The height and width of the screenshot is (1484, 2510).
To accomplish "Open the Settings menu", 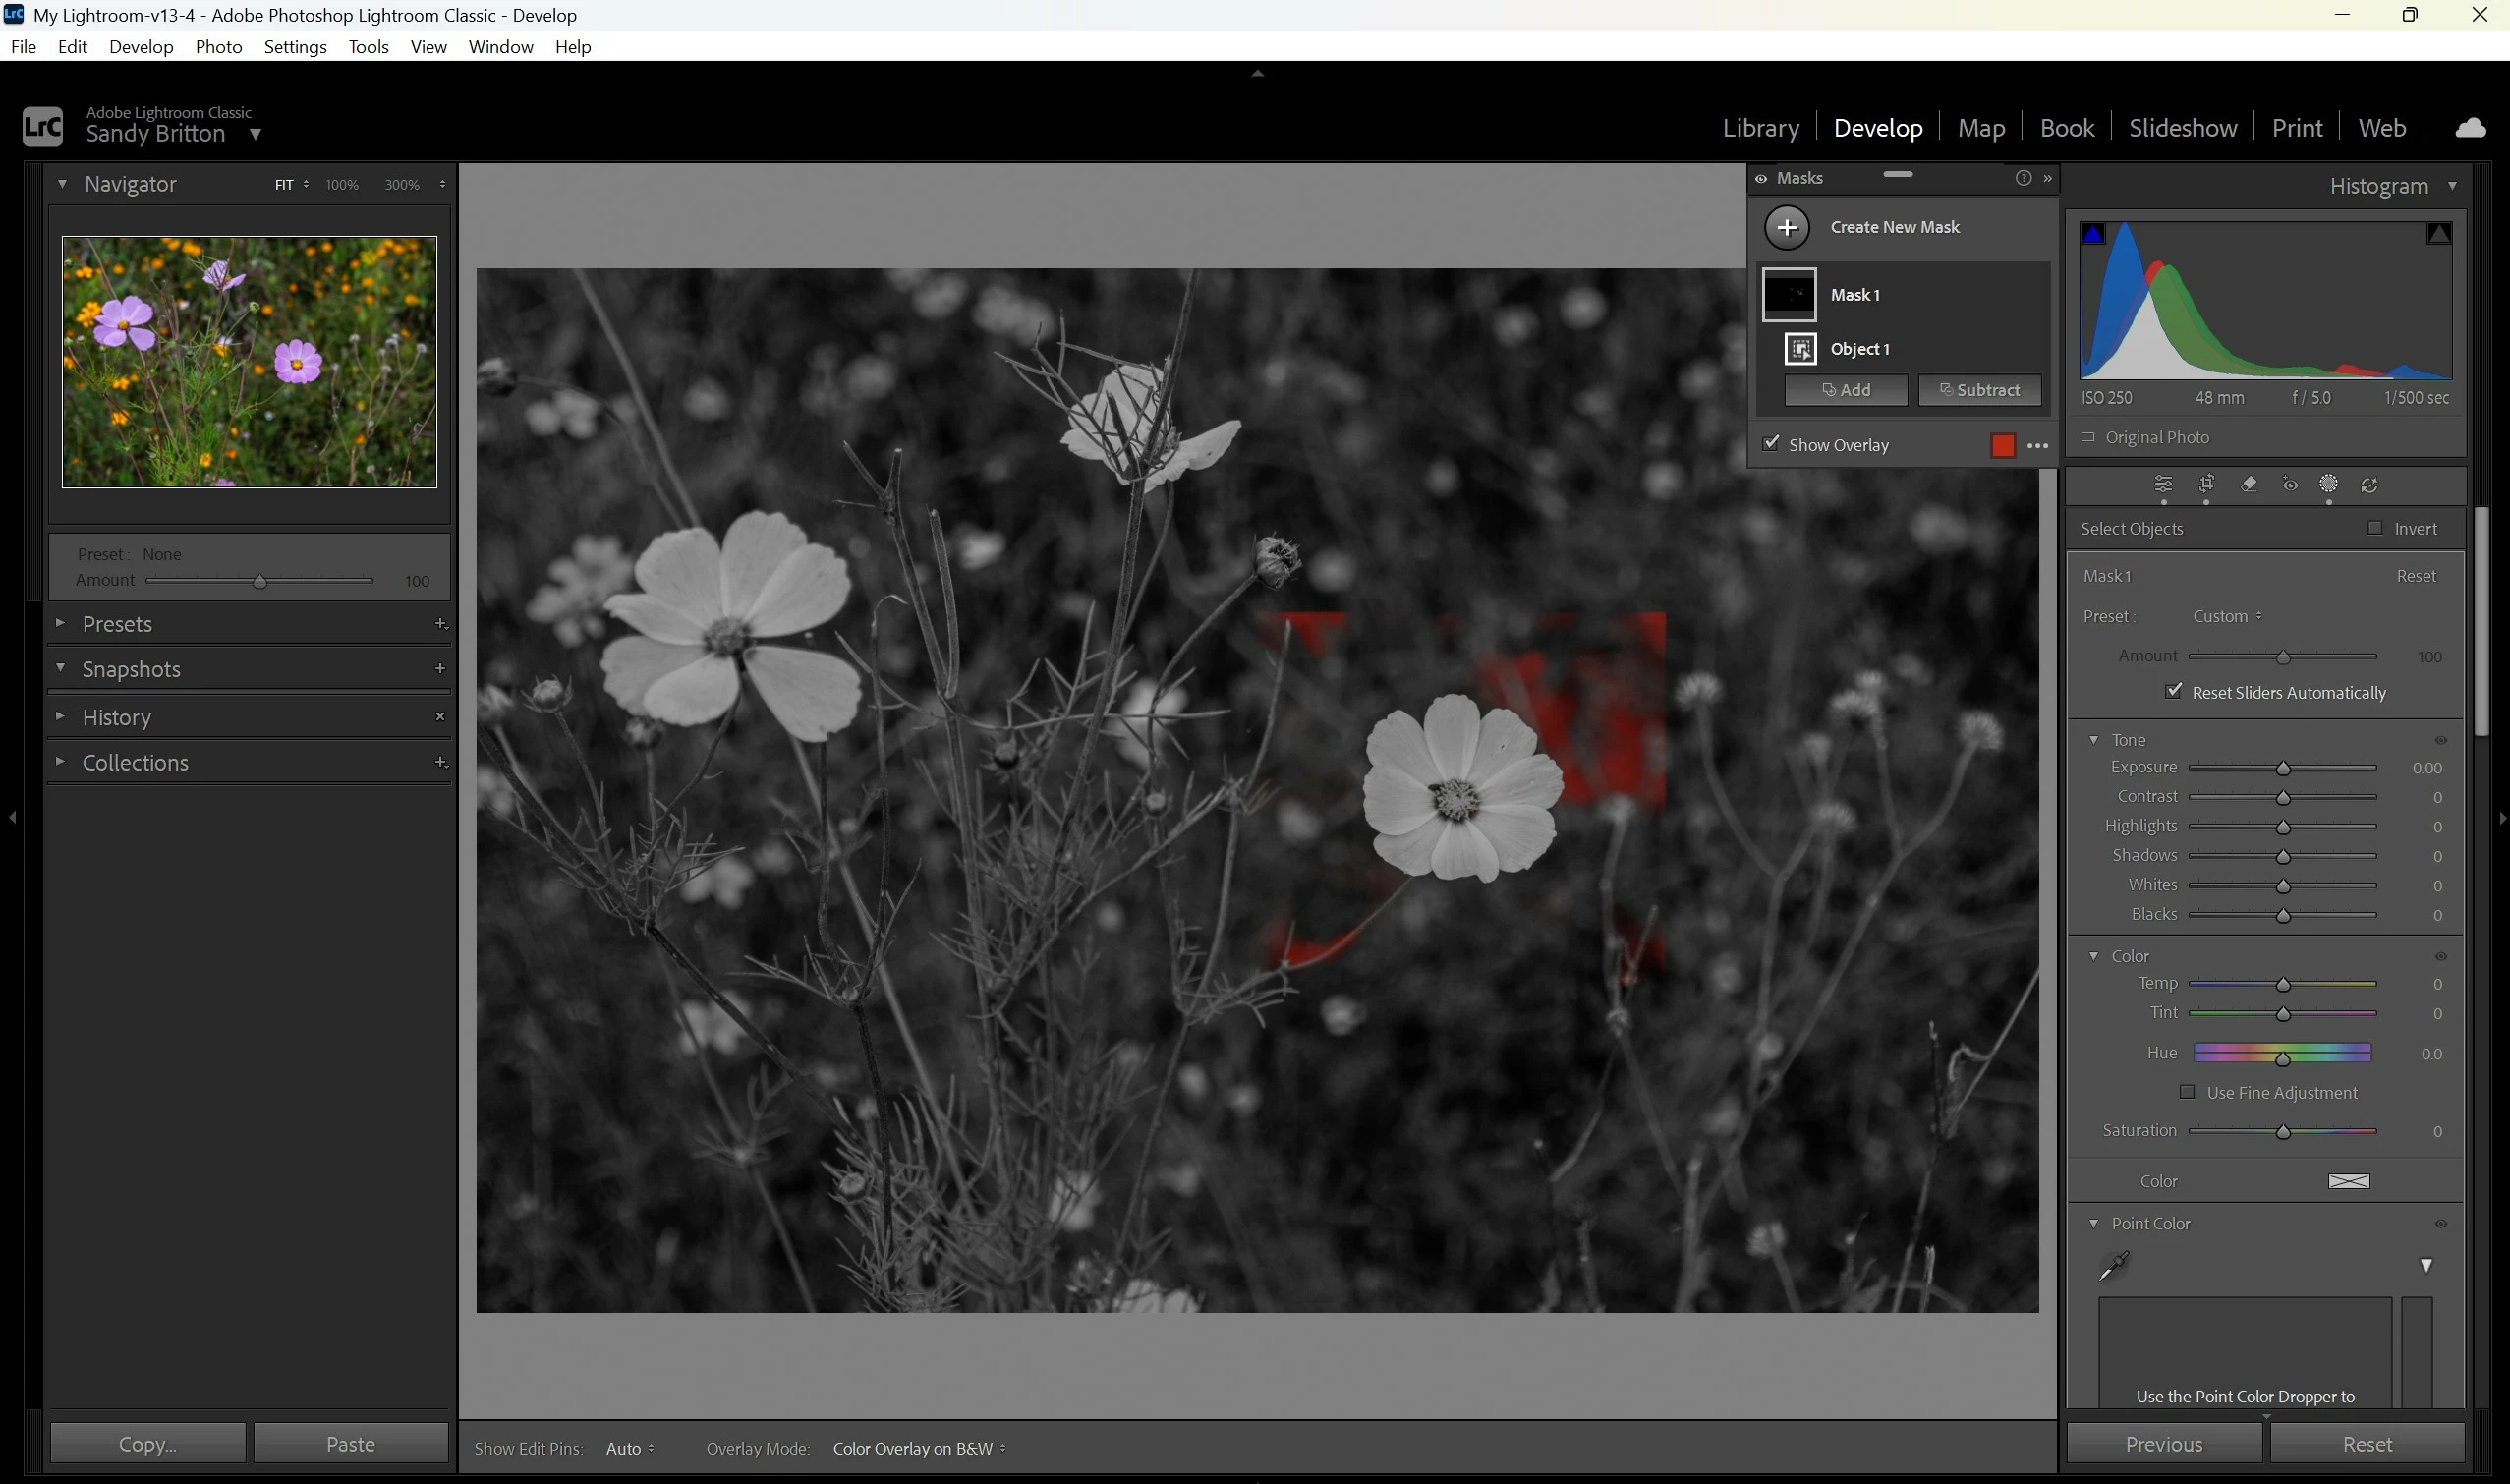I will [x=295, y=47].
